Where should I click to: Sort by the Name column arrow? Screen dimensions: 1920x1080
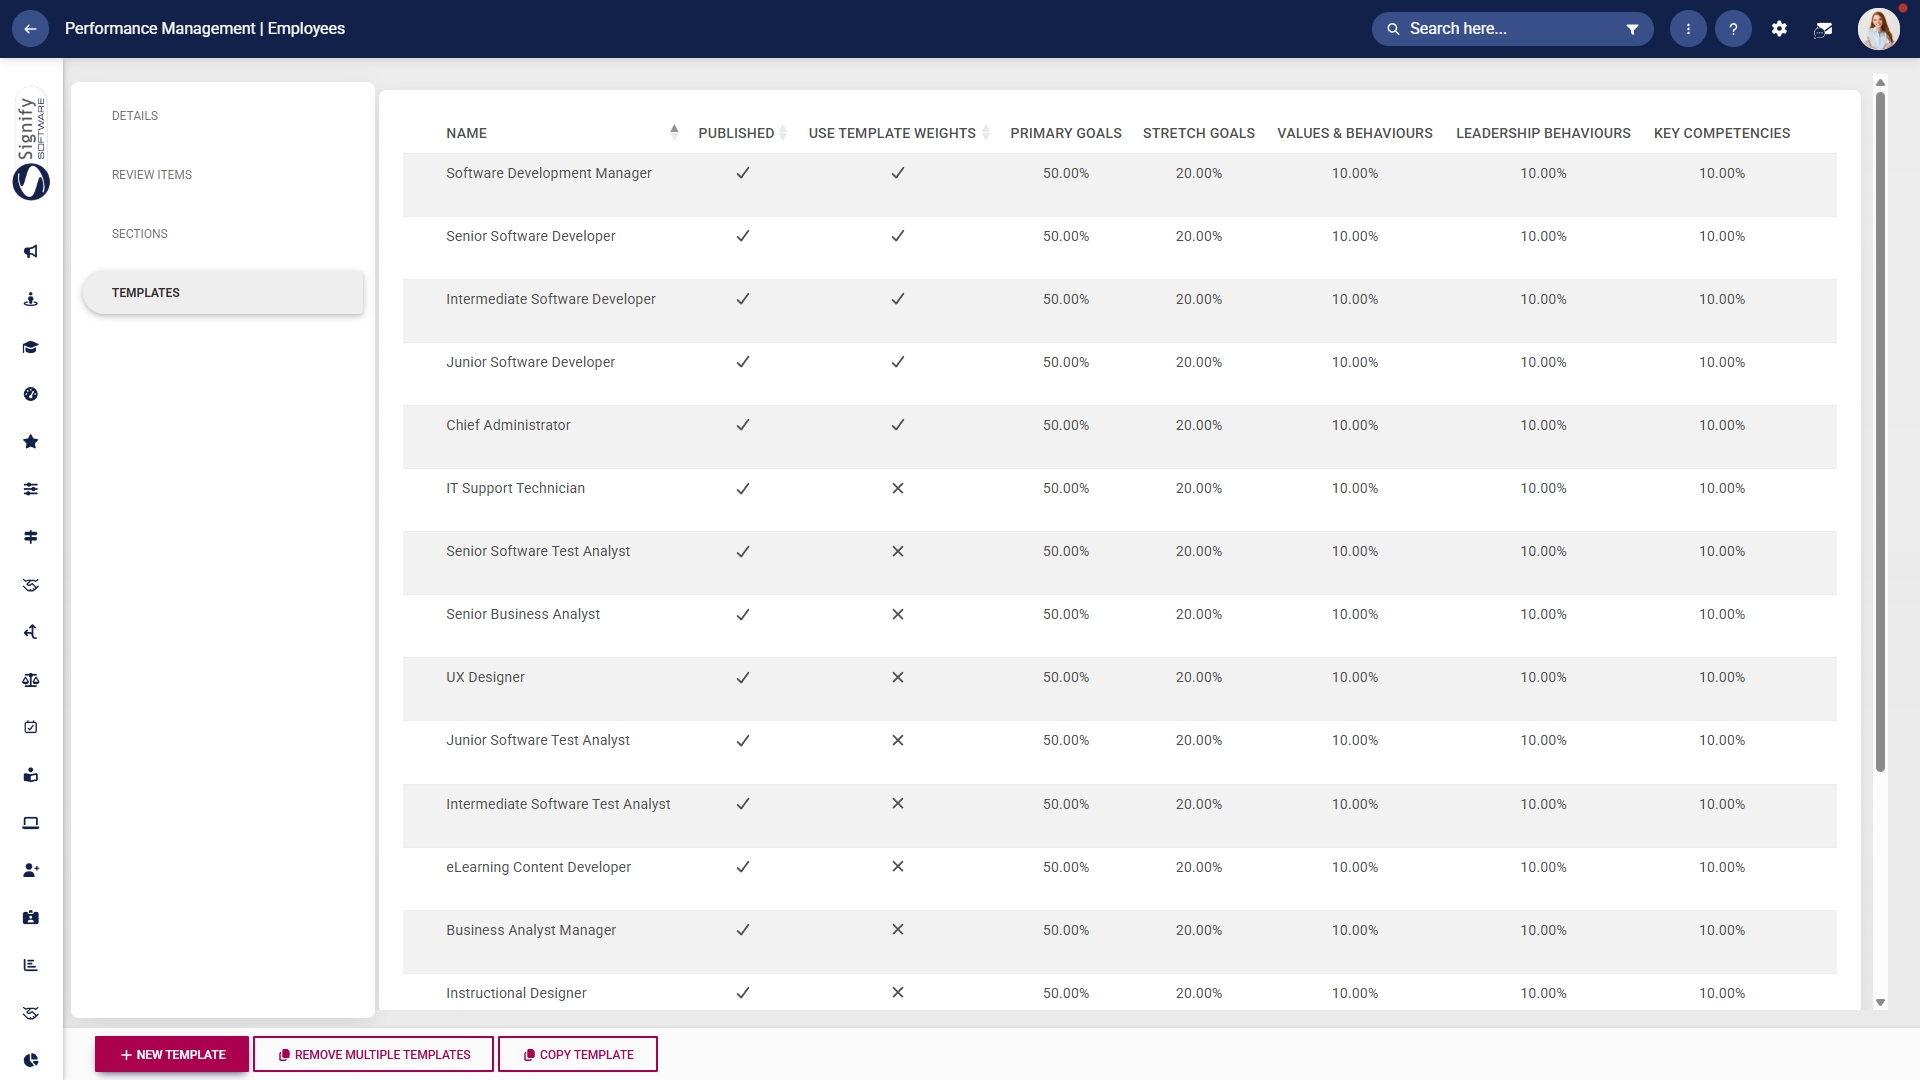click(674, 132)
